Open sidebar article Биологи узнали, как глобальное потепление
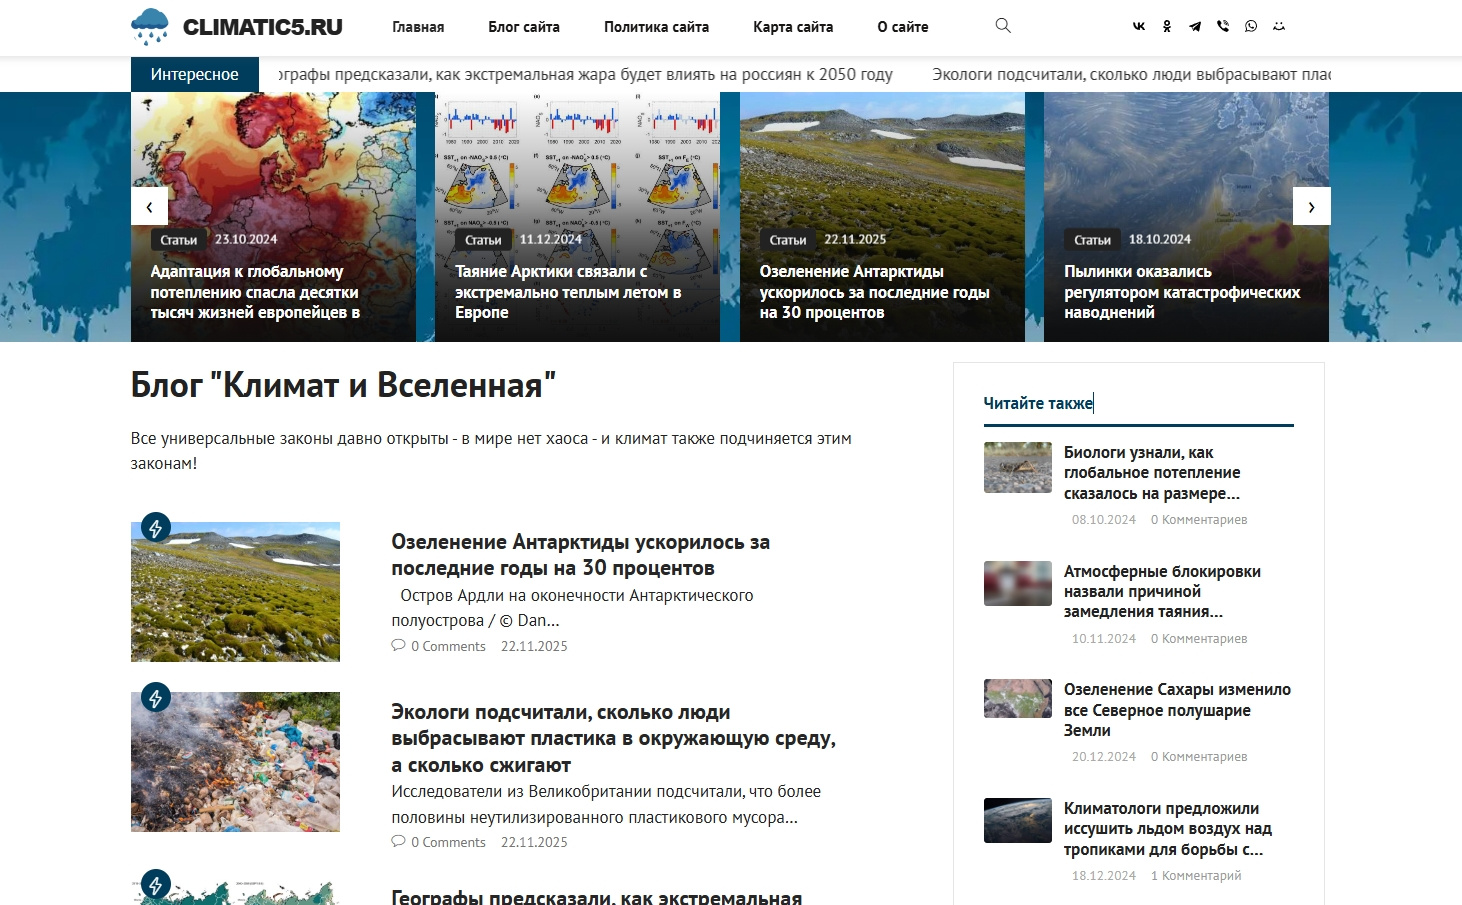The height and width of the screenshot is (905, 1462). click(1152, 473)
